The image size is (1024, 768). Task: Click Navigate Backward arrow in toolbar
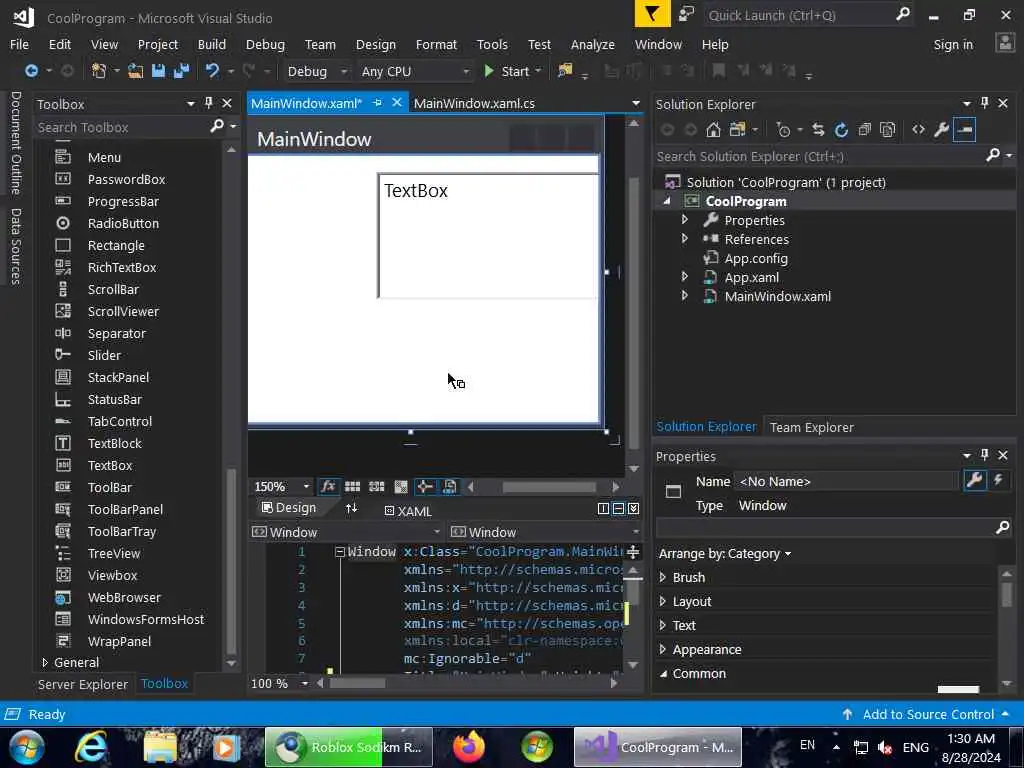coord(31,71)
